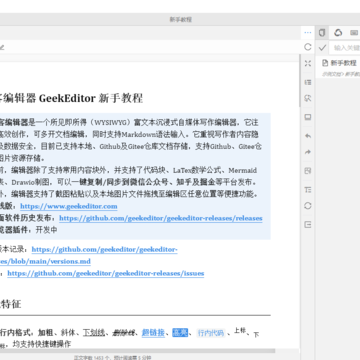Click the edit pencil icon at top left
The height and width of the screenshot is (360, 360).
(2, 48)
